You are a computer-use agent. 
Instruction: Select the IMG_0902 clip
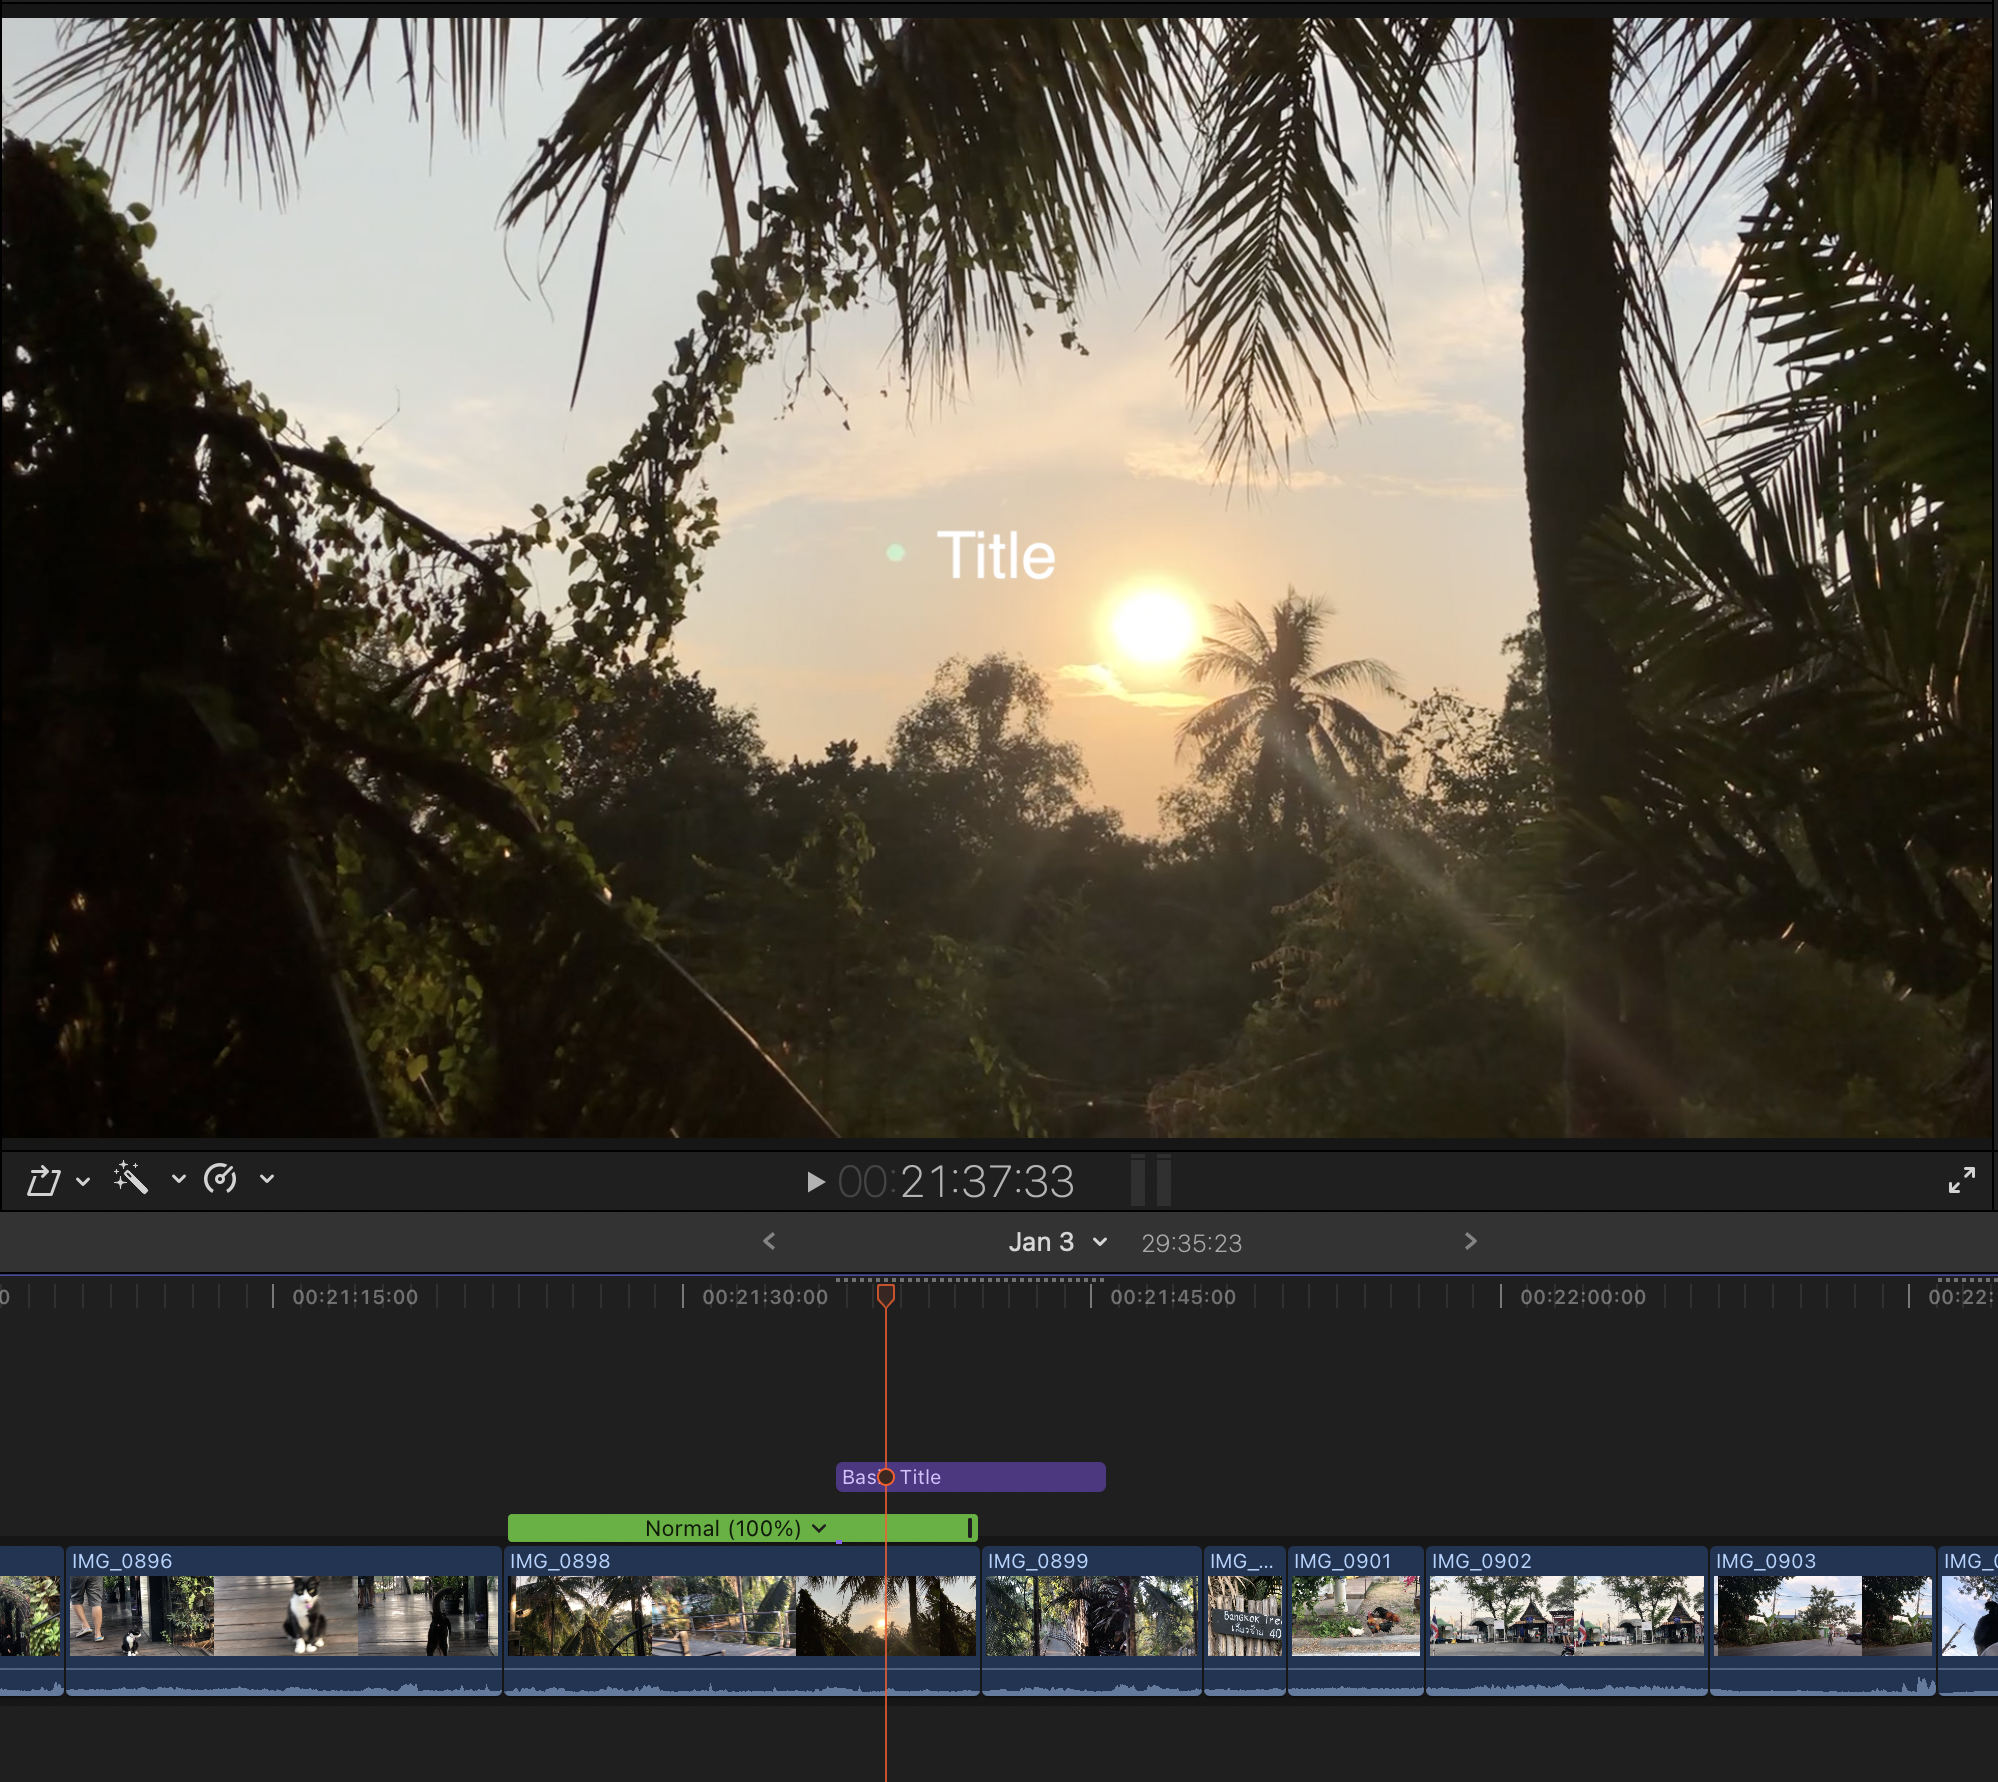[1566, 1615]
